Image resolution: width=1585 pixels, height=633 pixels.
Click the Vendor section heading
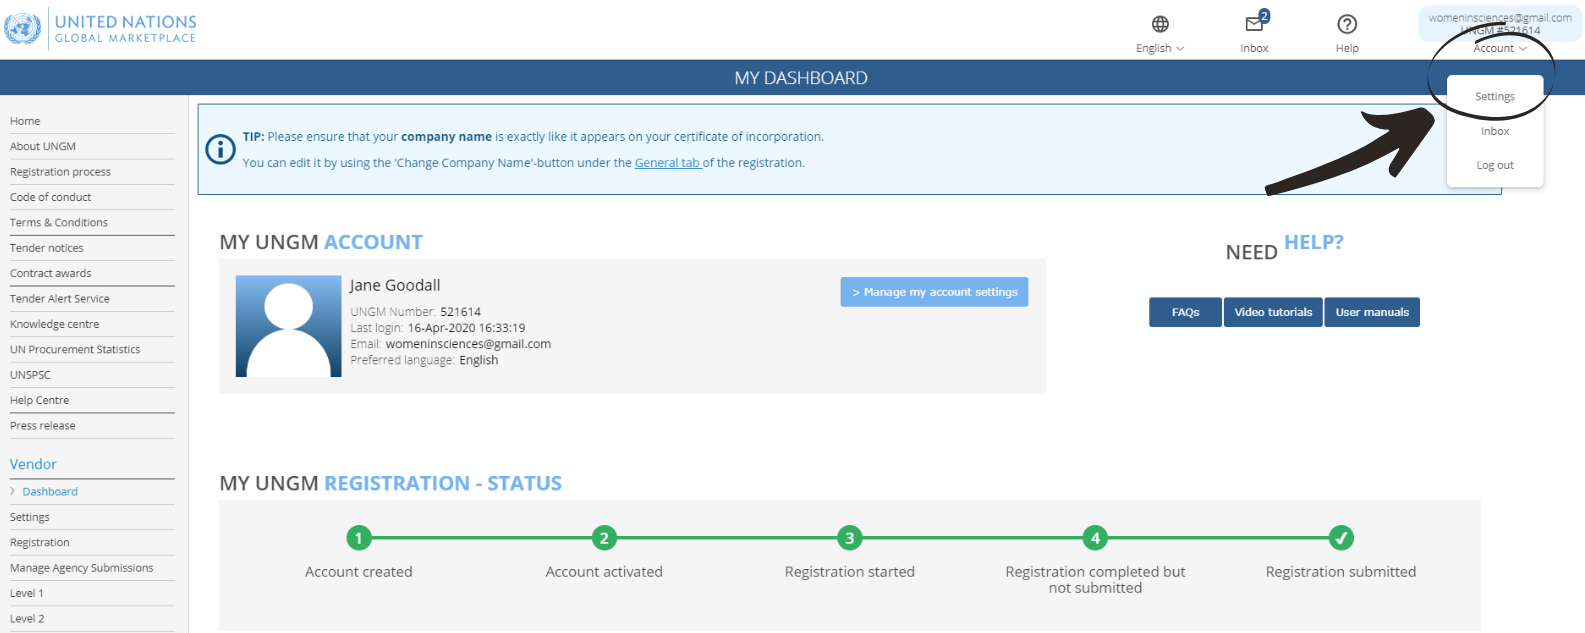[33, 464]
